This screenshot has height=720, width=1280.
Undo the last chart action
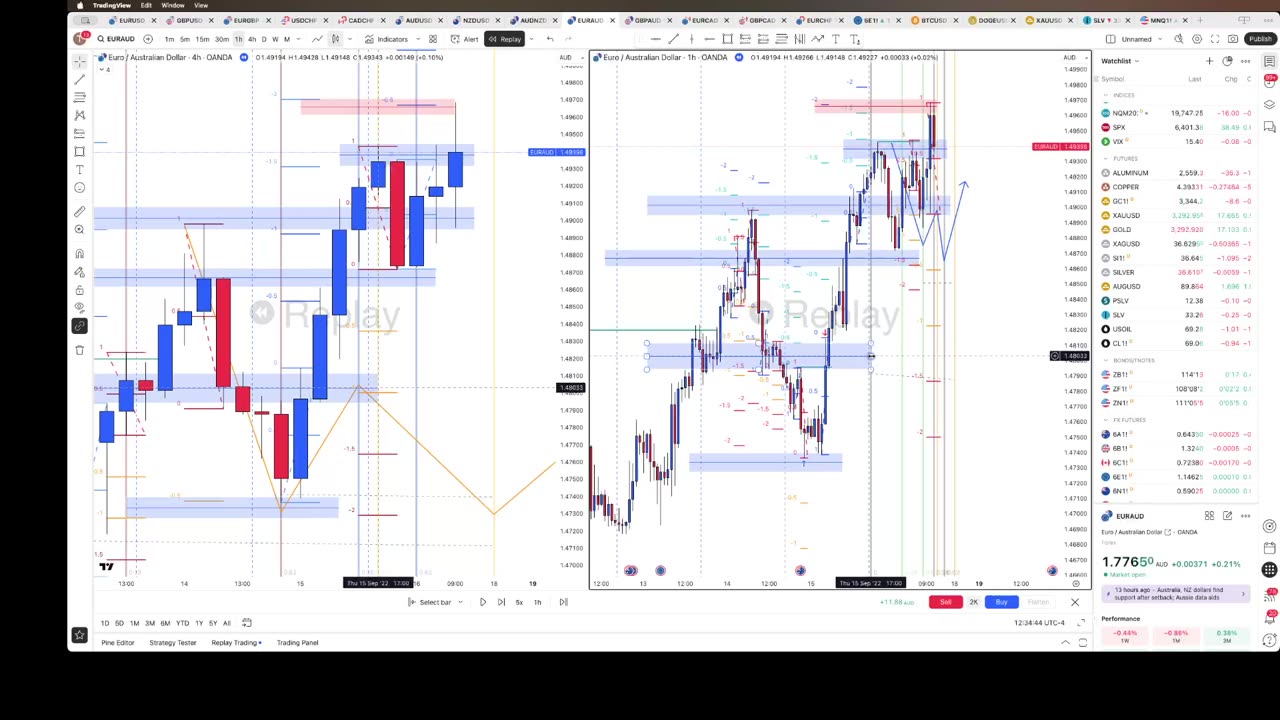(549, 39)
